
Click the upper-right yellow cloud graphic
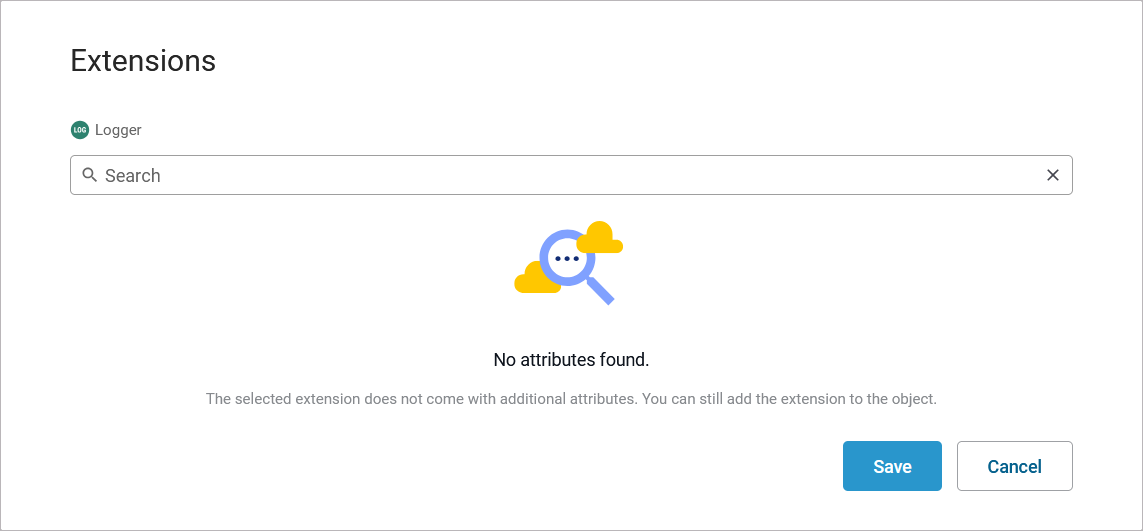[x=600, y=238]
